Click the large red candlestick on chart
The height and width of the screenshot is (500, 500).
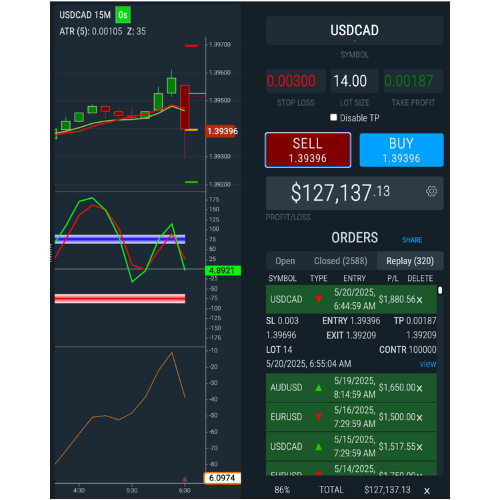[185, 107]
